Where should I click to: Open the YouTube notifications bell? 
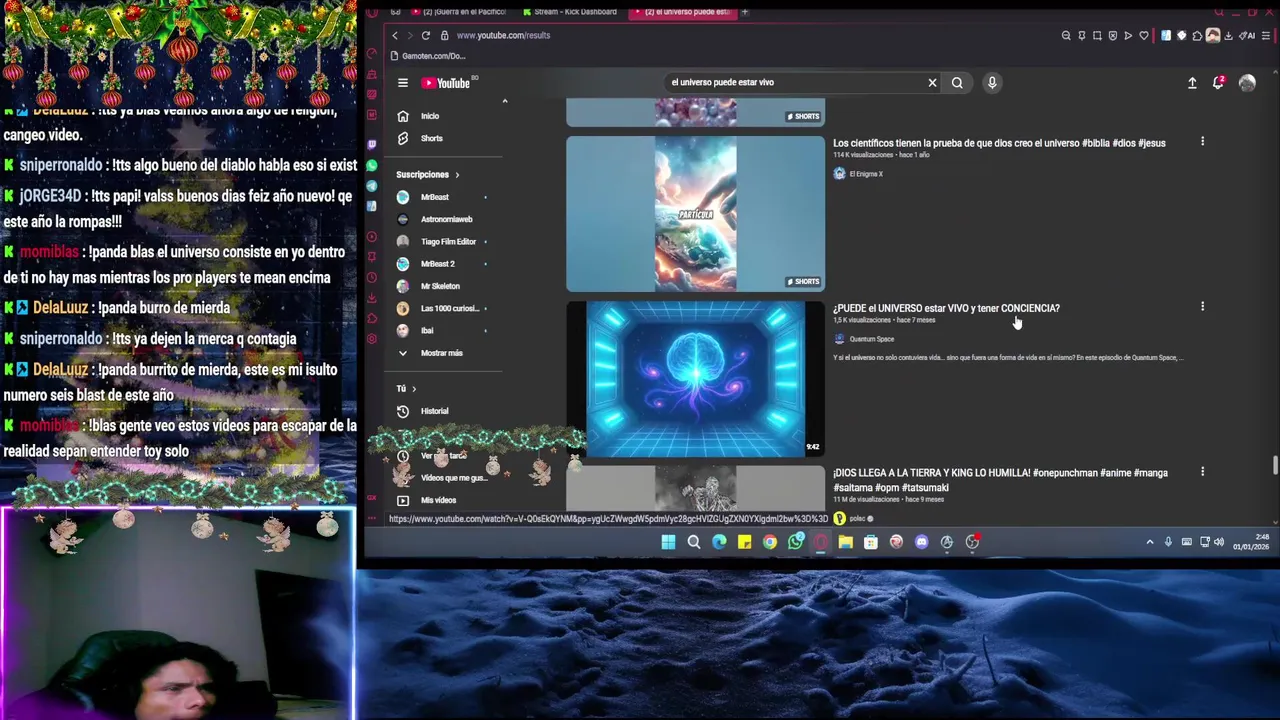[x=1218, y=83]
